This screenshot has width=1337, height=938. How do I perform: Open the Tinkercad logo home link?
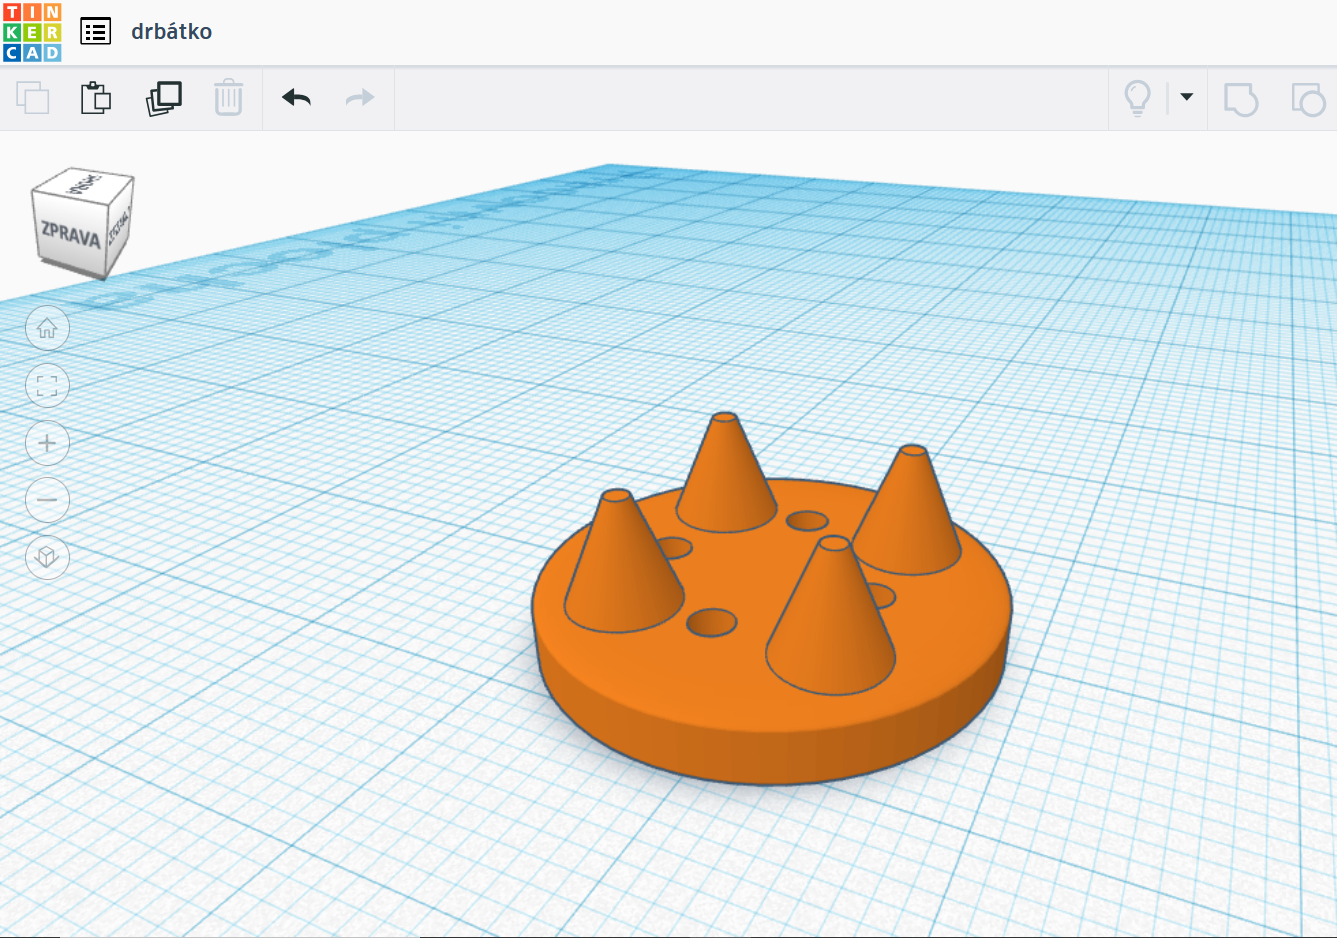32,32
